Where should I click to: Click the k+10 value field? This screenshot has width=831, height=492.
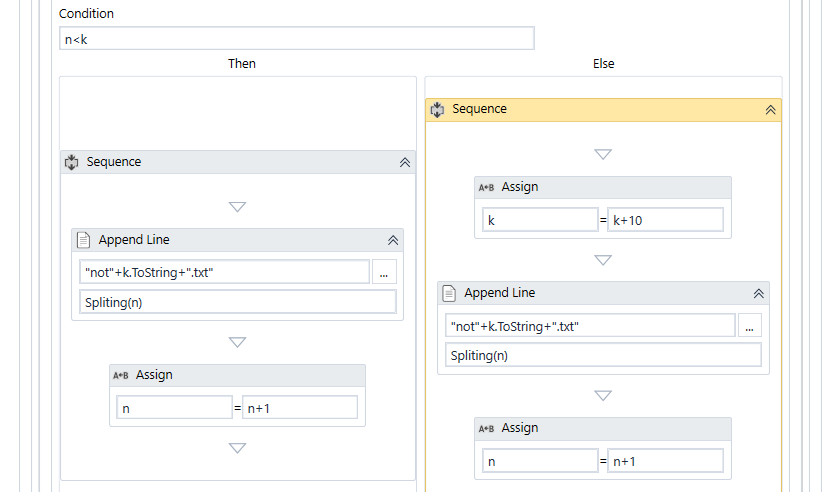[x=664, y=220]
